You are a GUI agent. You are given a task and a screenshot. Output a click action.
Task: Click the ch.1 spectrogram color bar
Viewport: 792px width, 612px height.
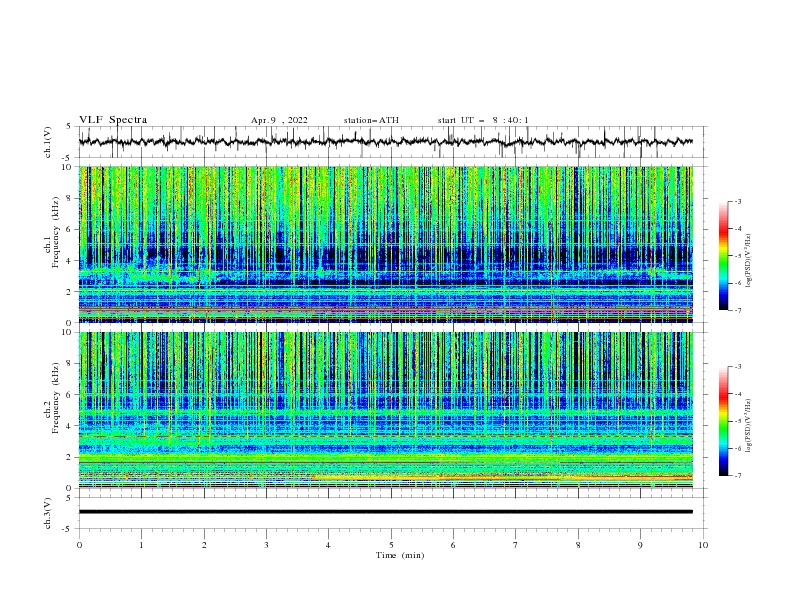point(723,256)
